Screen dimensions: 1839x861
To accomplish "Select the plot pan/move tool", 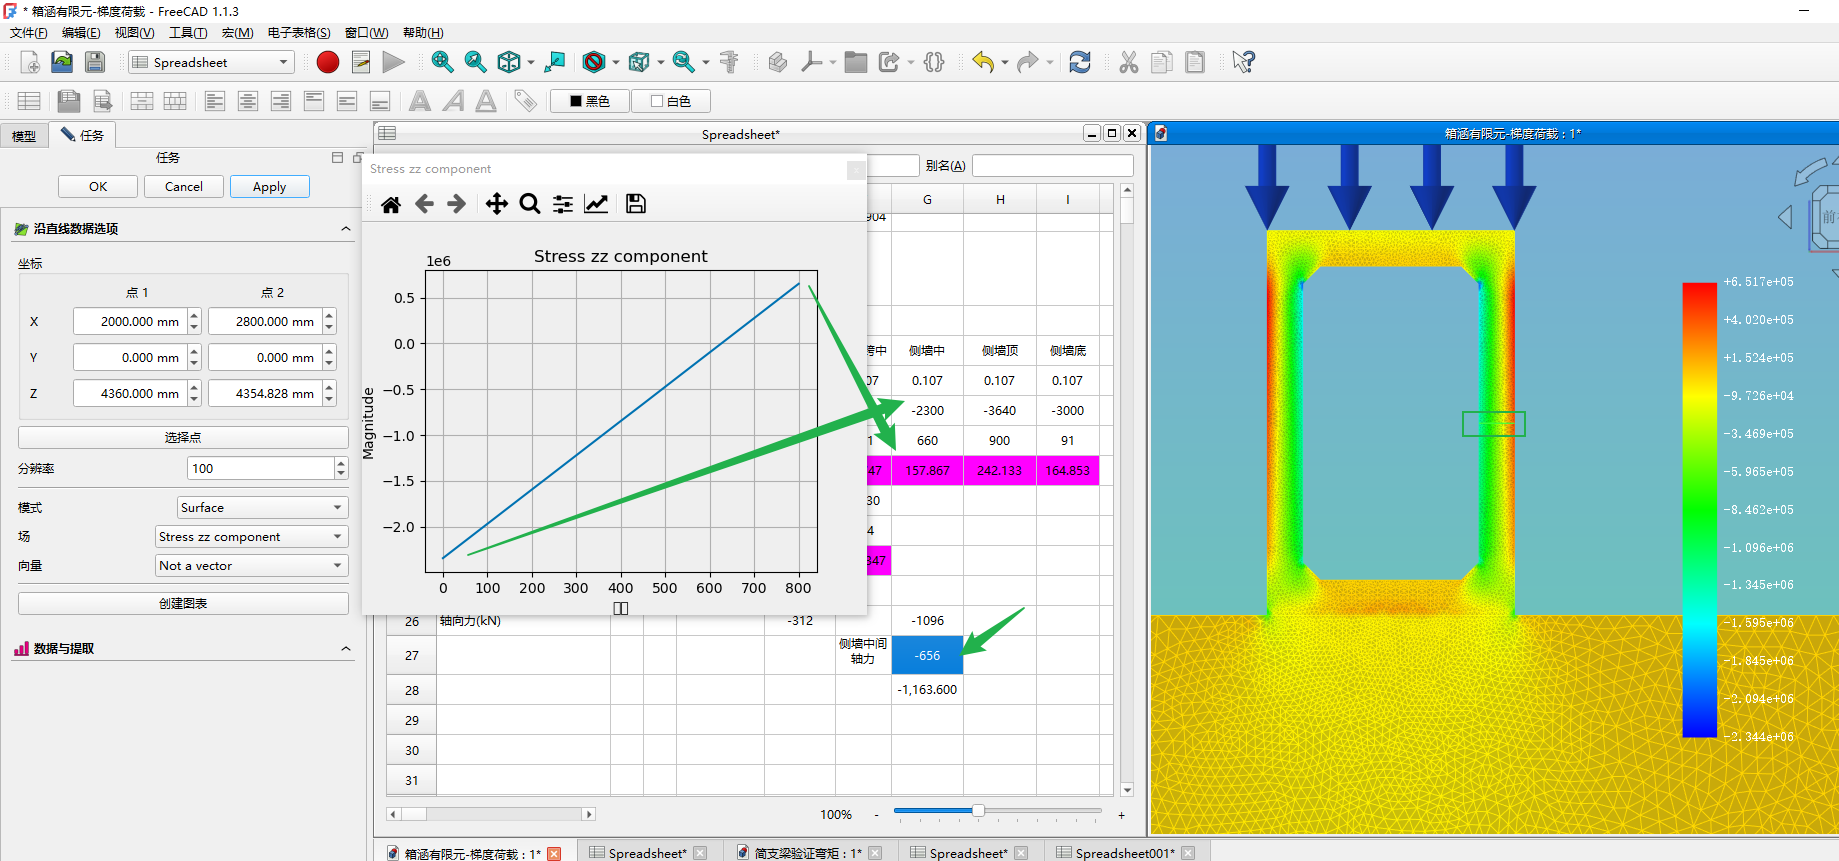I will [x=497, y=204].
